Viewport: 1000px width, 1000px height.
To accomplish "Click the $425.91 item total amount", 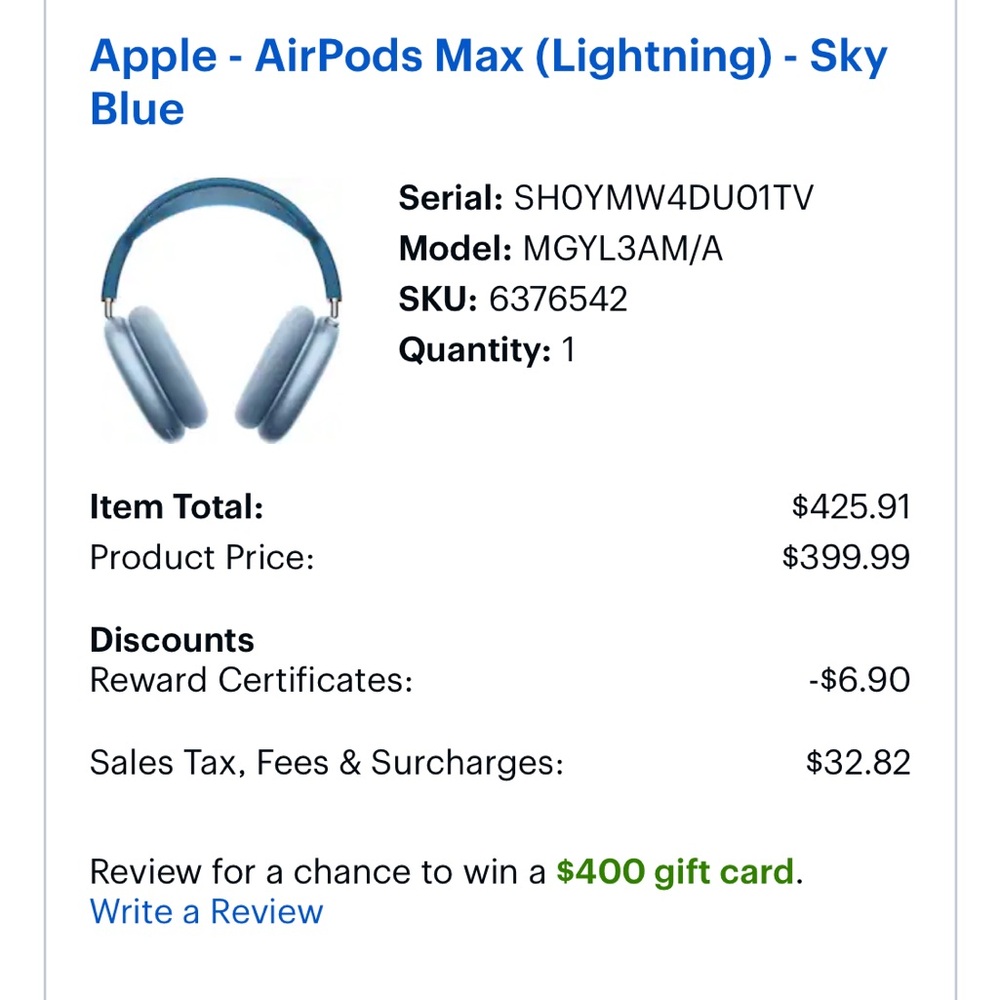I will [852, 506].
